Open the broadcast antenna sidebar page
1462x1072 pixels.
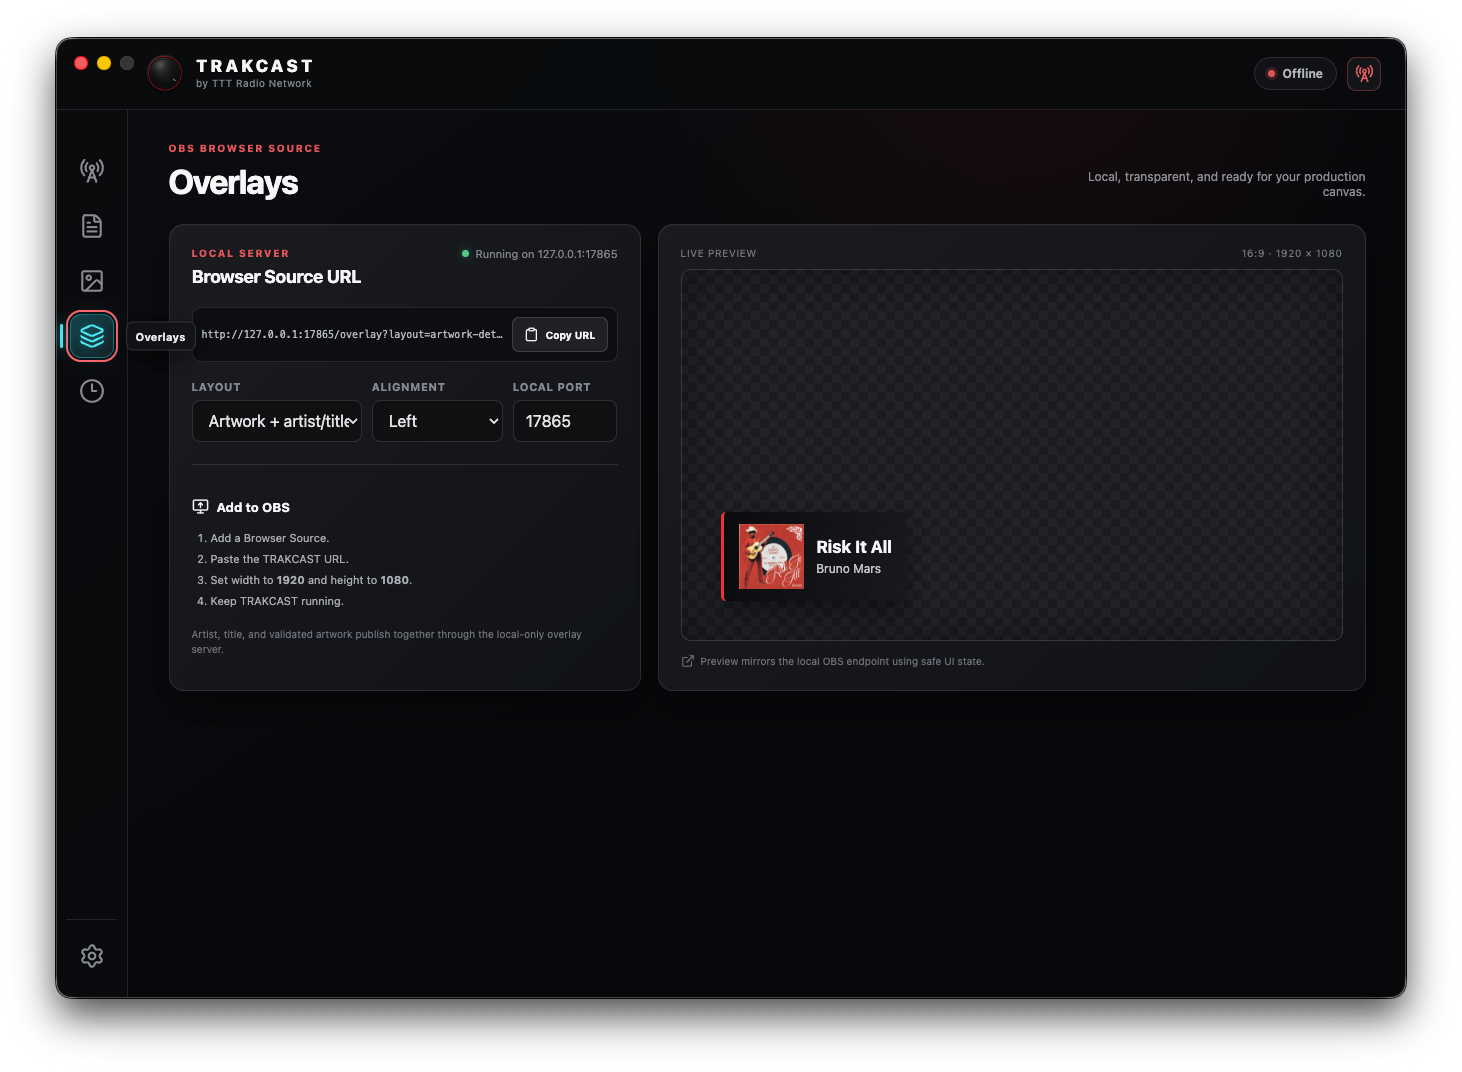[x=92, y=170]
